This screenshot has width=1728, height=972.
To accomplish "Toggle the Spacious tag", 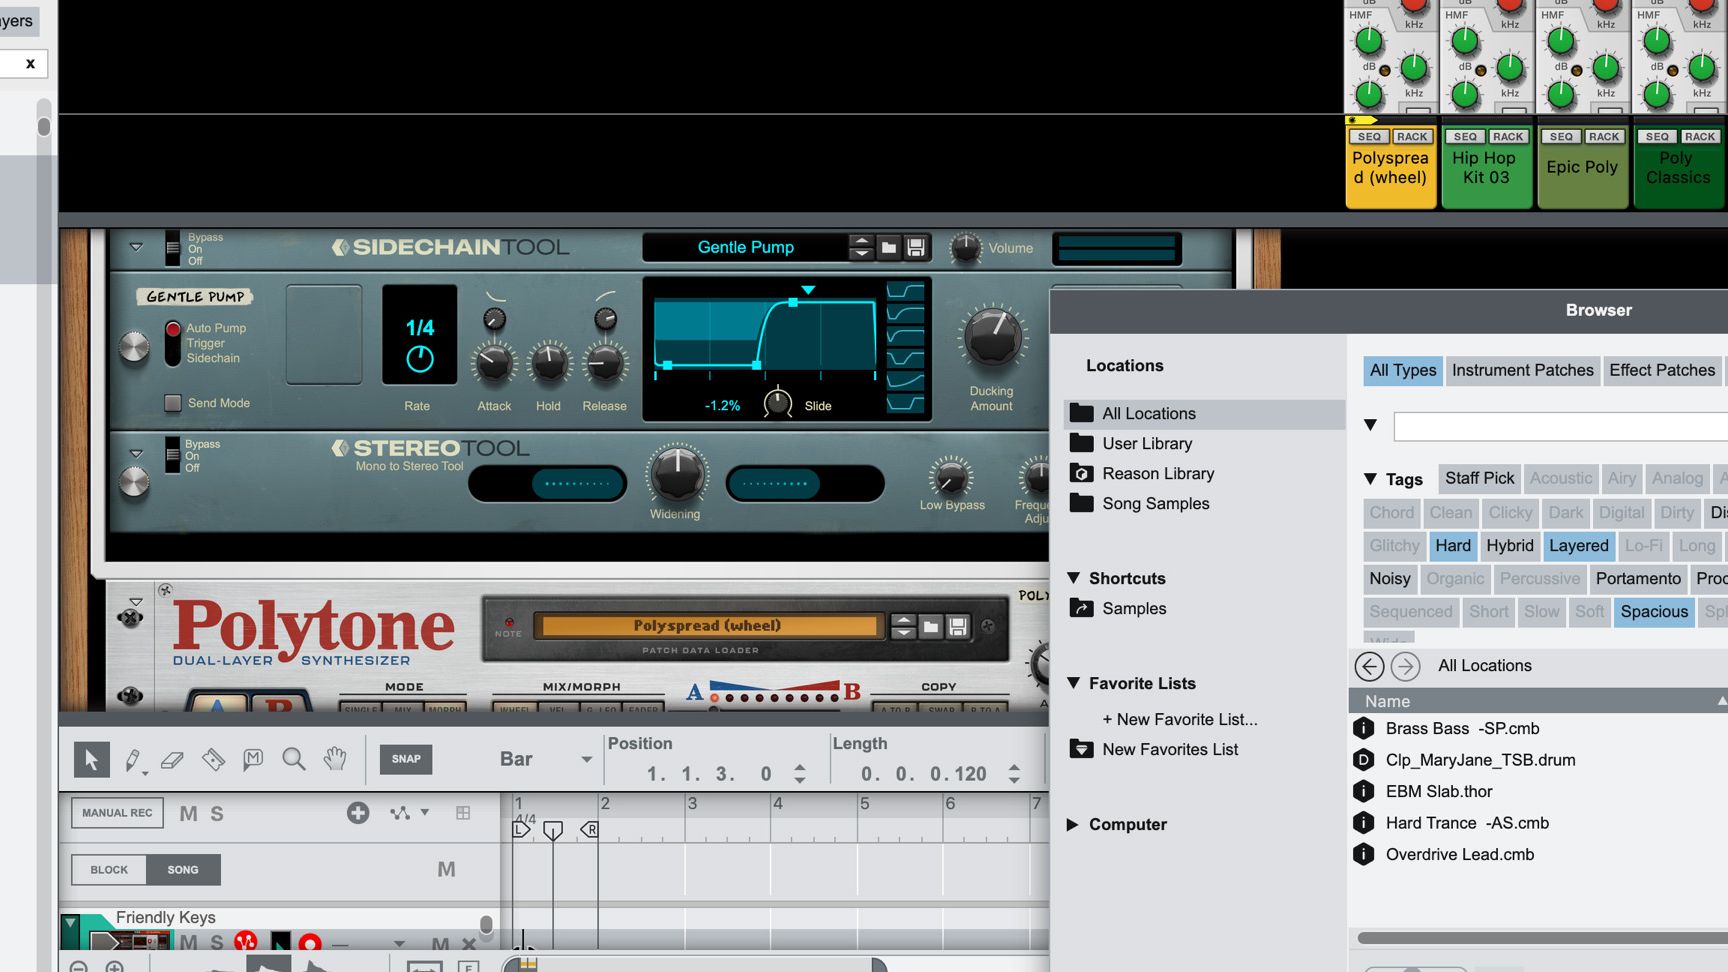I will coord(1654,611).
